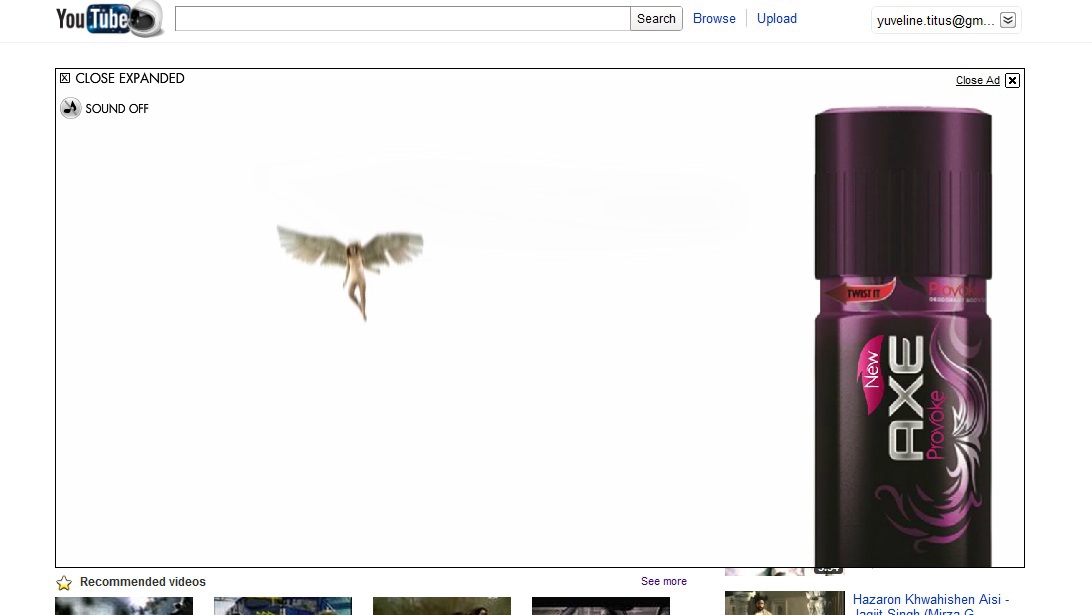Click the Close Expanded box icon

click(x=65, y=78)
